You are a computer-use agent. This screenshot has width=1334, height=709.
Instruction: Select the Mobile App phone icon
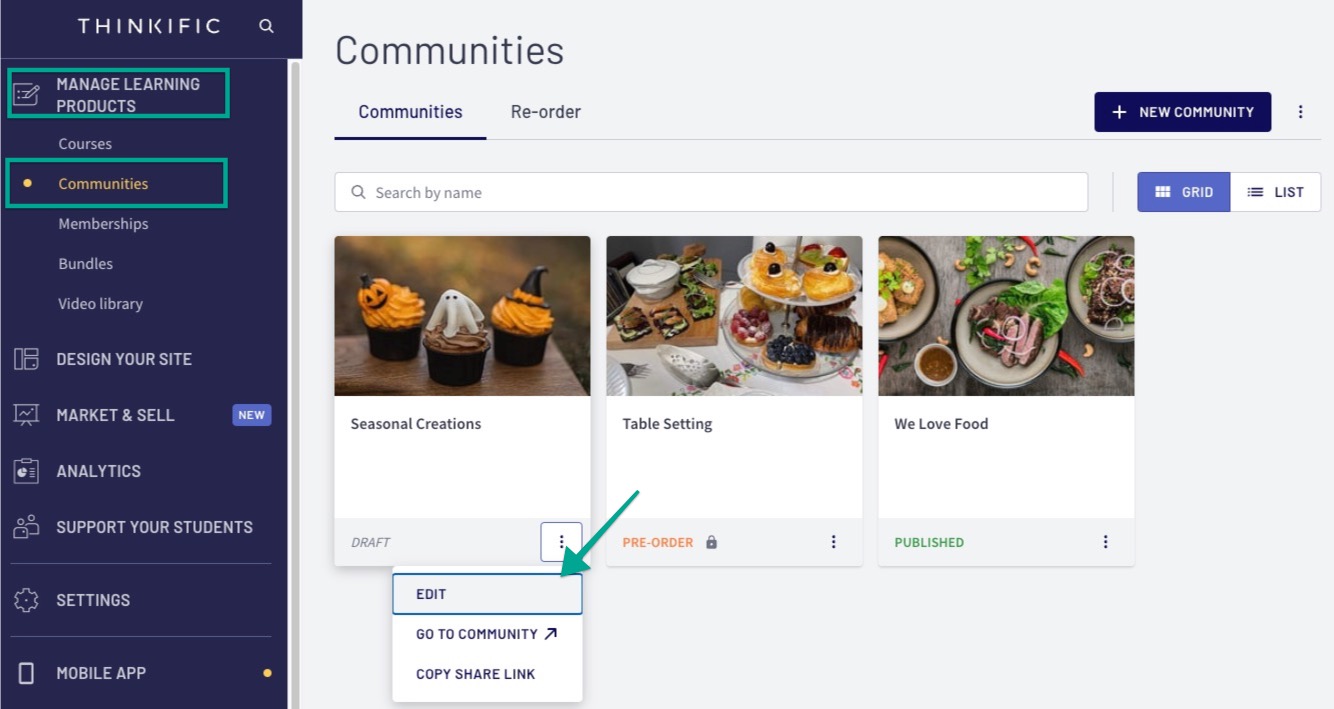pos(26,673)
